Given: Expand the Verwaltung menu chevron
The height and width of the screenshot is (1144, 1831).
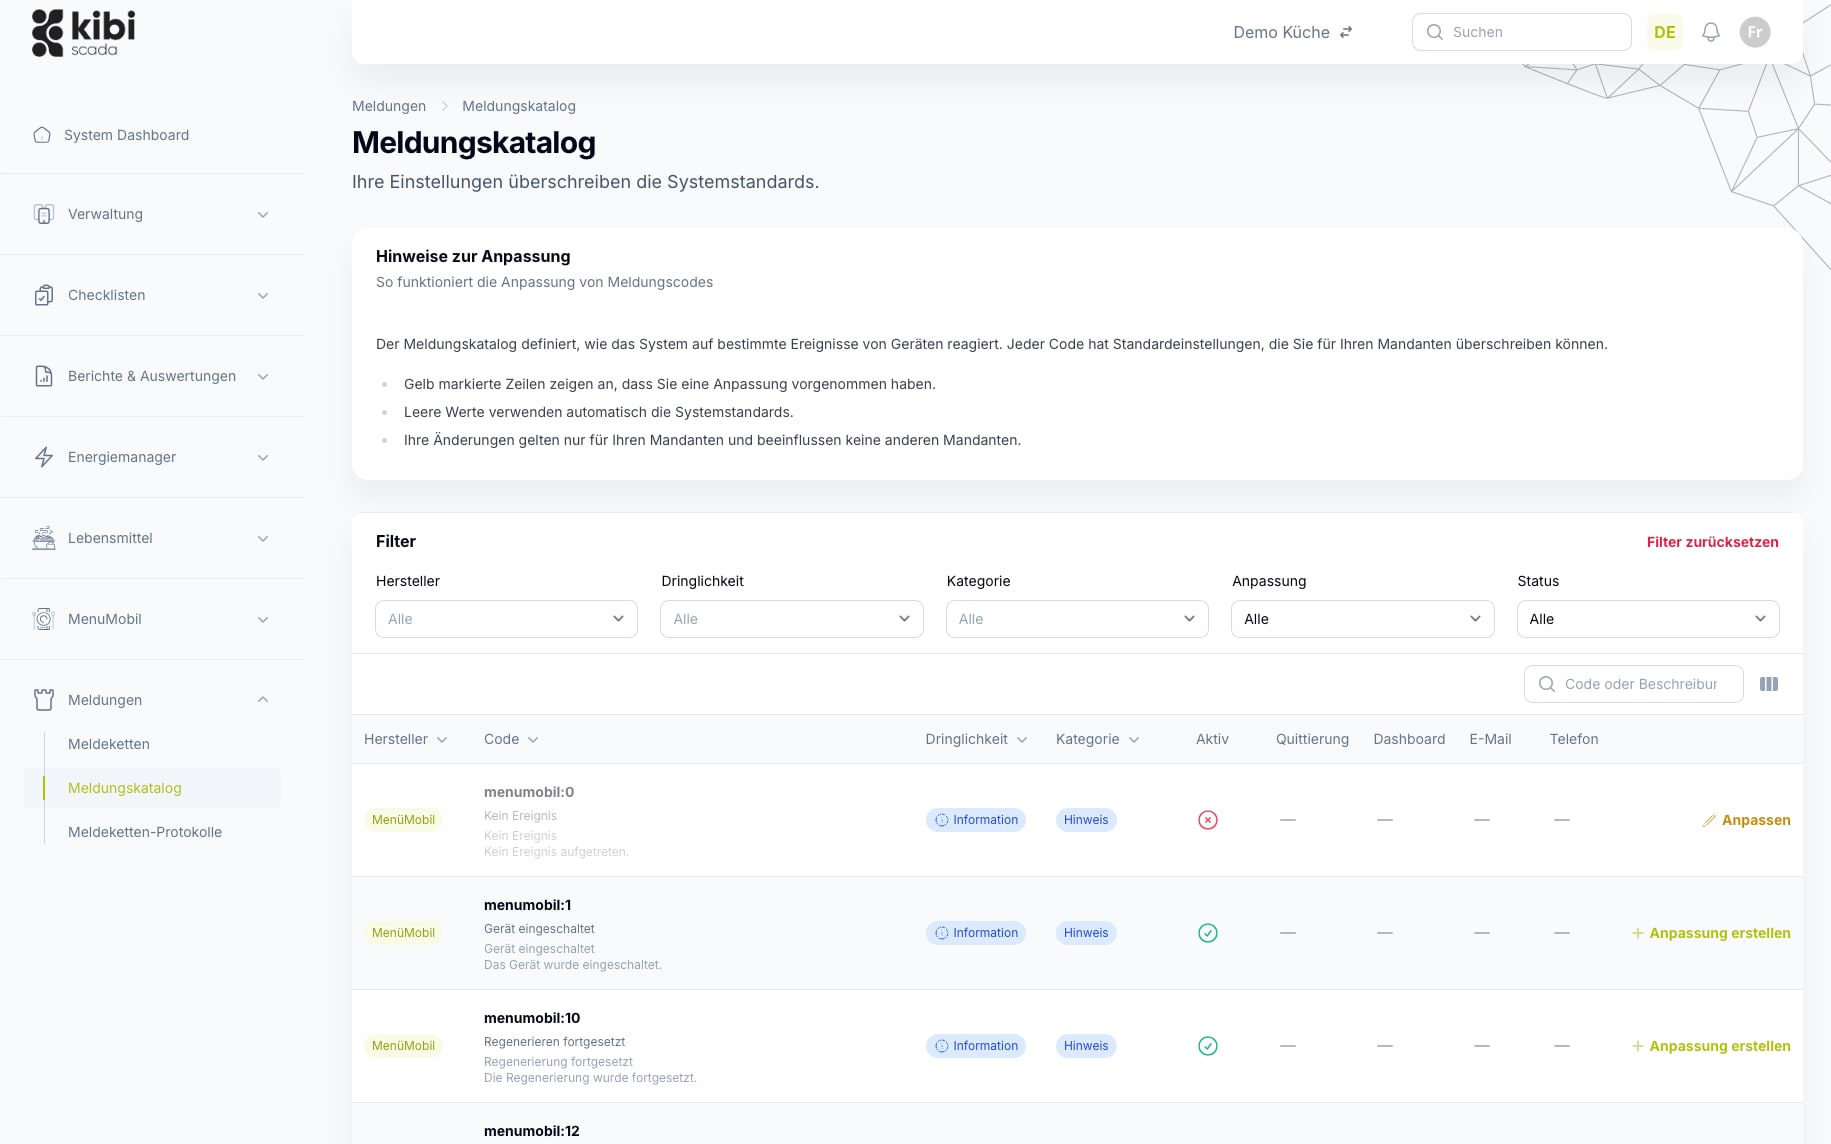Looking at the screenshot, I should tap(263, 214).
